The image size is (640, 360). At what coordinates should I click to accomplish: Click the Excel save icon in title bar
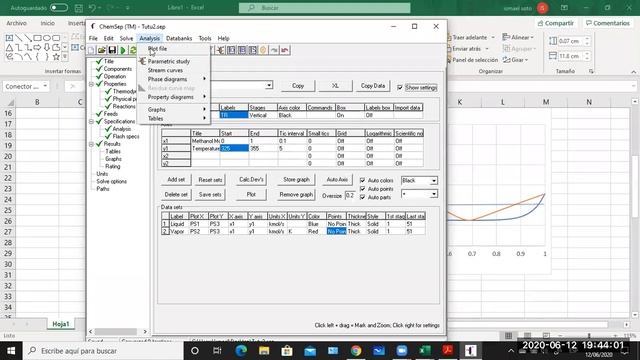tap(79, 8)
